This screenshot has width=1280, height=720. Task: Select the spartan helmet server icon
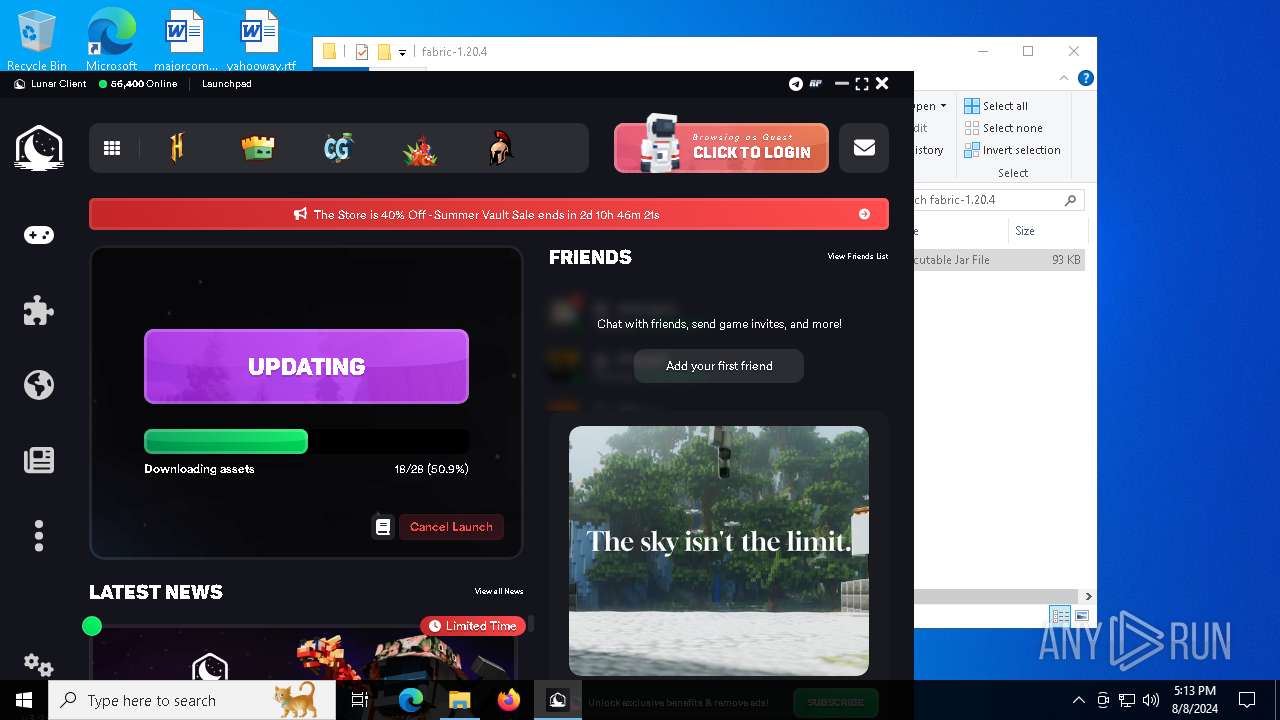pyautogui.click(x=501, y=149)
